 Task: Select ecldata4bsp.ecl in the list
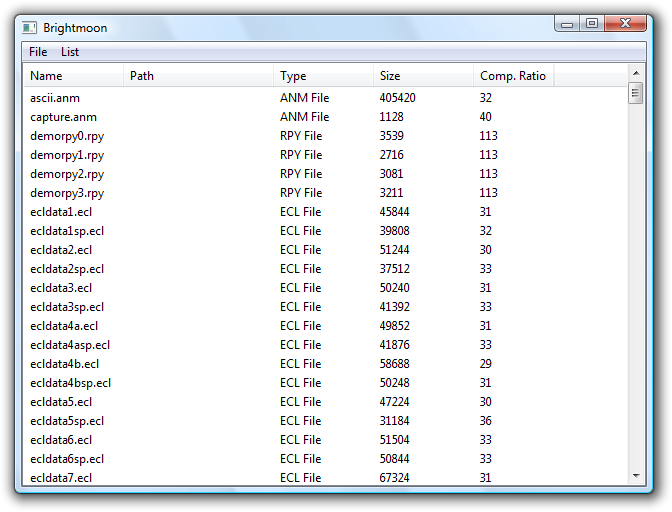[x=70, y=383]
